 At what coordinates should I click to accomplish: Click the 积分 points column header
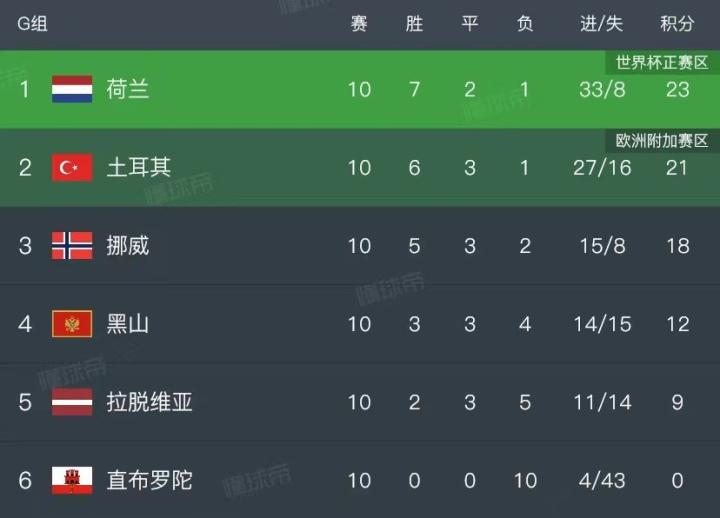tap(677, 24)
